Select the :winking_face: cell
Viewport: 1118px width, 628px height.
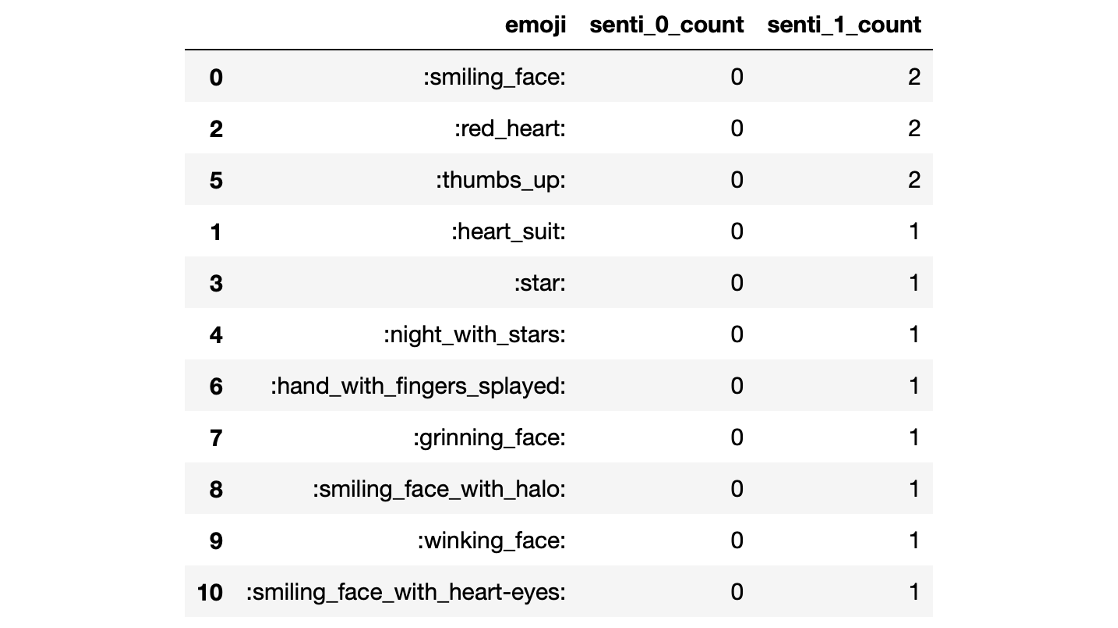[492, 541]
